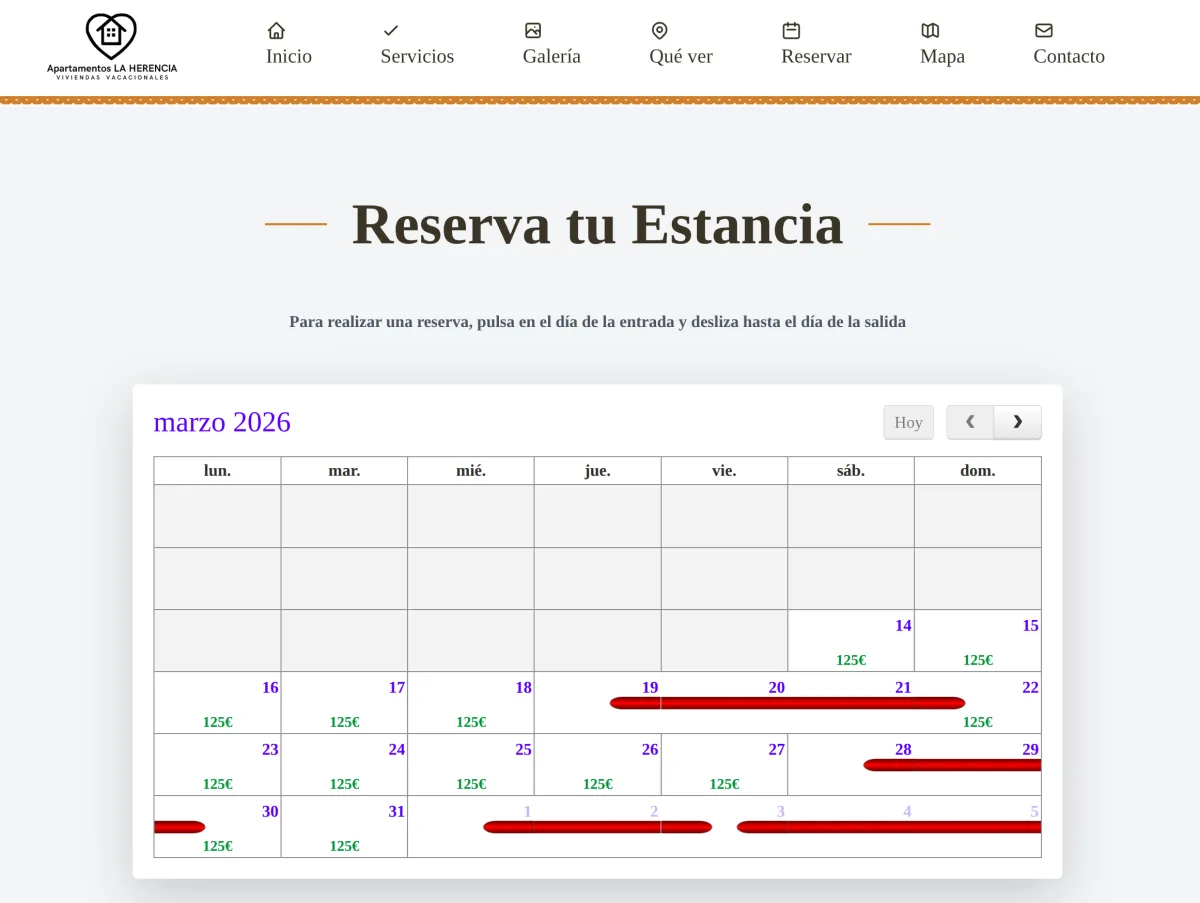Image resolution: width=1200 pixels, height=903 pixels.
Task: Click the marzo 2026 heading
Action: tap(222, 422)
